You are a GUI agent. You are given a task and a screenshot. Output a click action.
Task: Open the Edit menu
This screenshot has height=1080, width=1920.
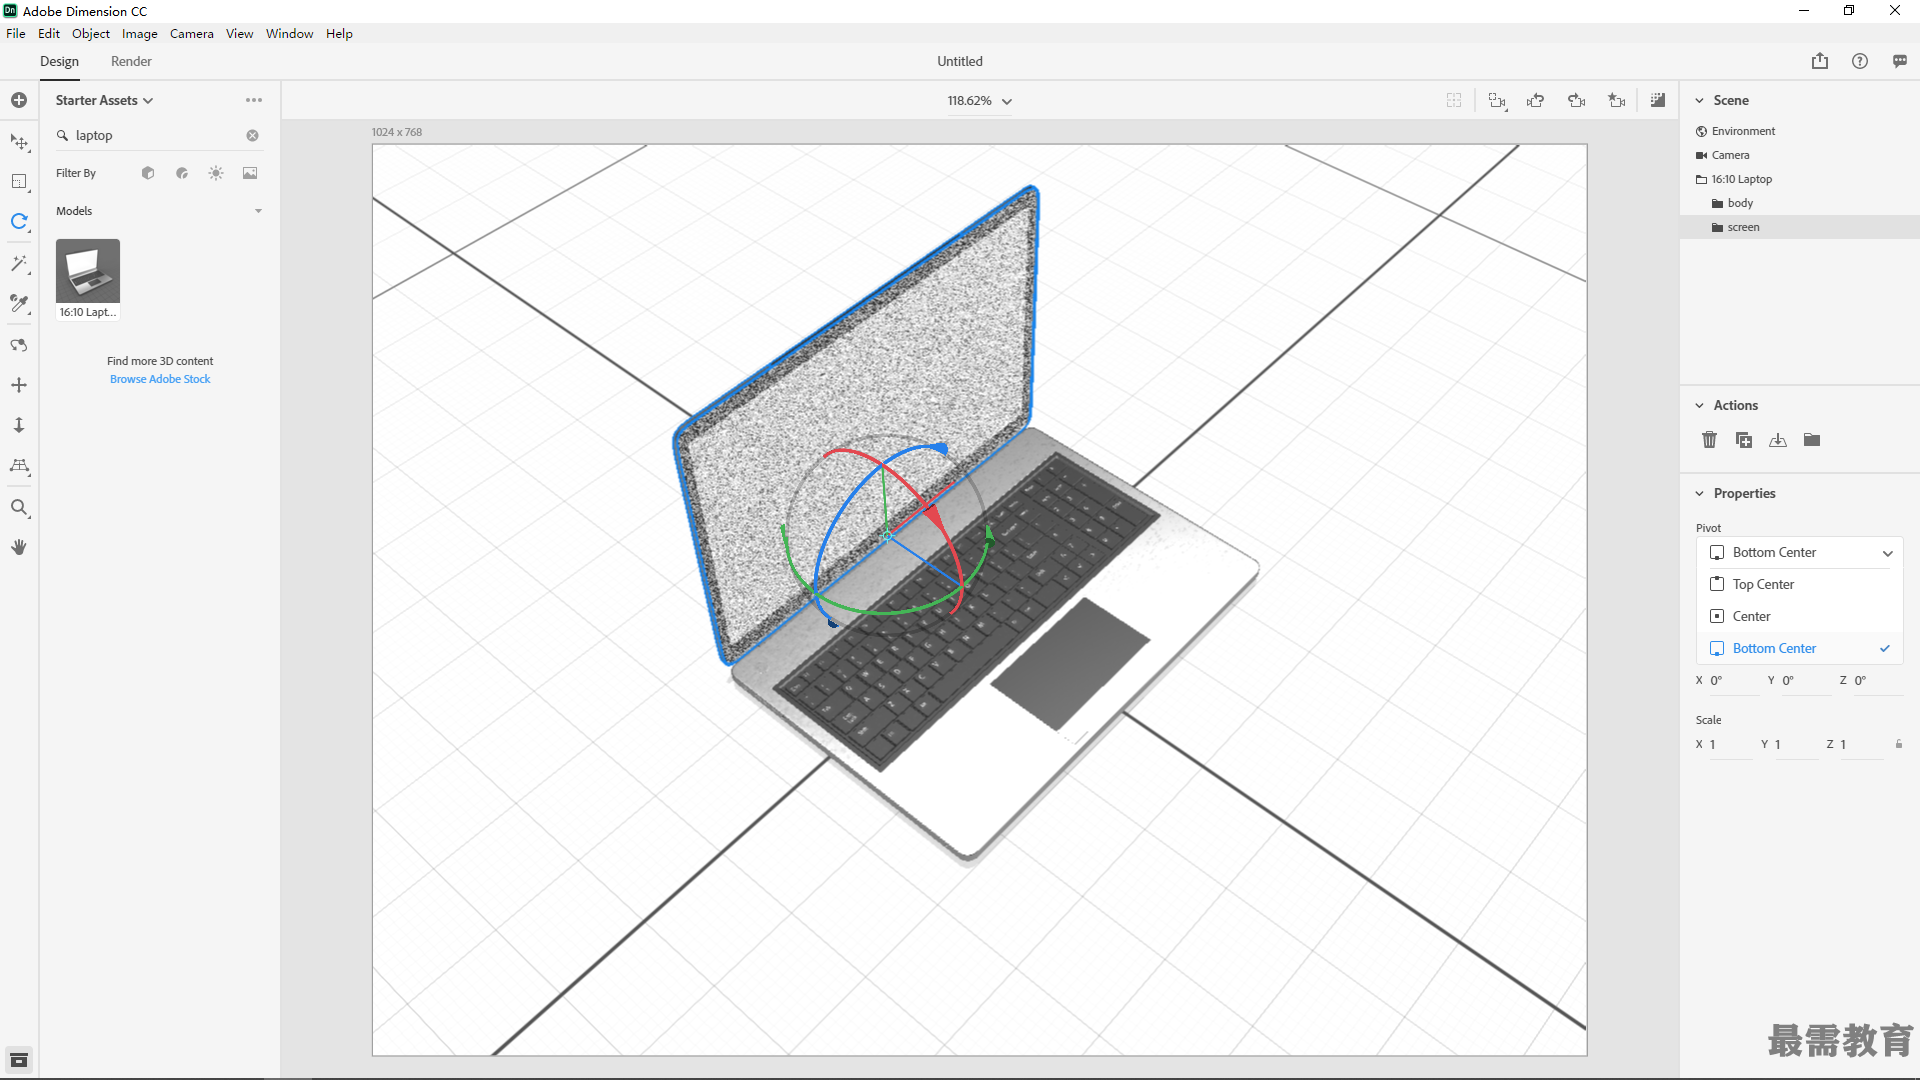(x=49, y=34)
